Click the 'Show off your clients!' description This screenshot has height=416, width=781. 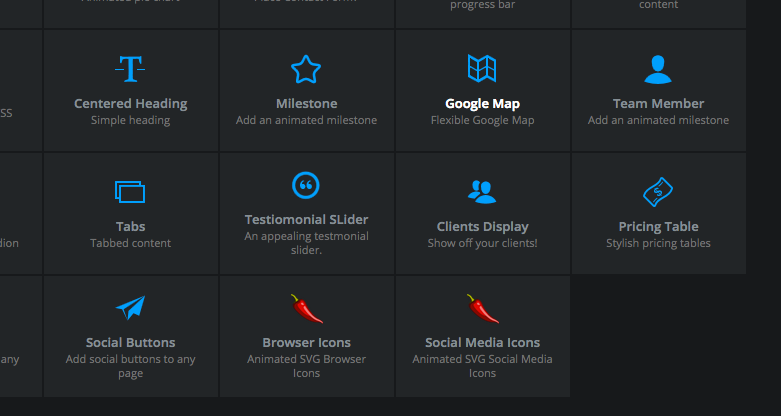[482, 243]
